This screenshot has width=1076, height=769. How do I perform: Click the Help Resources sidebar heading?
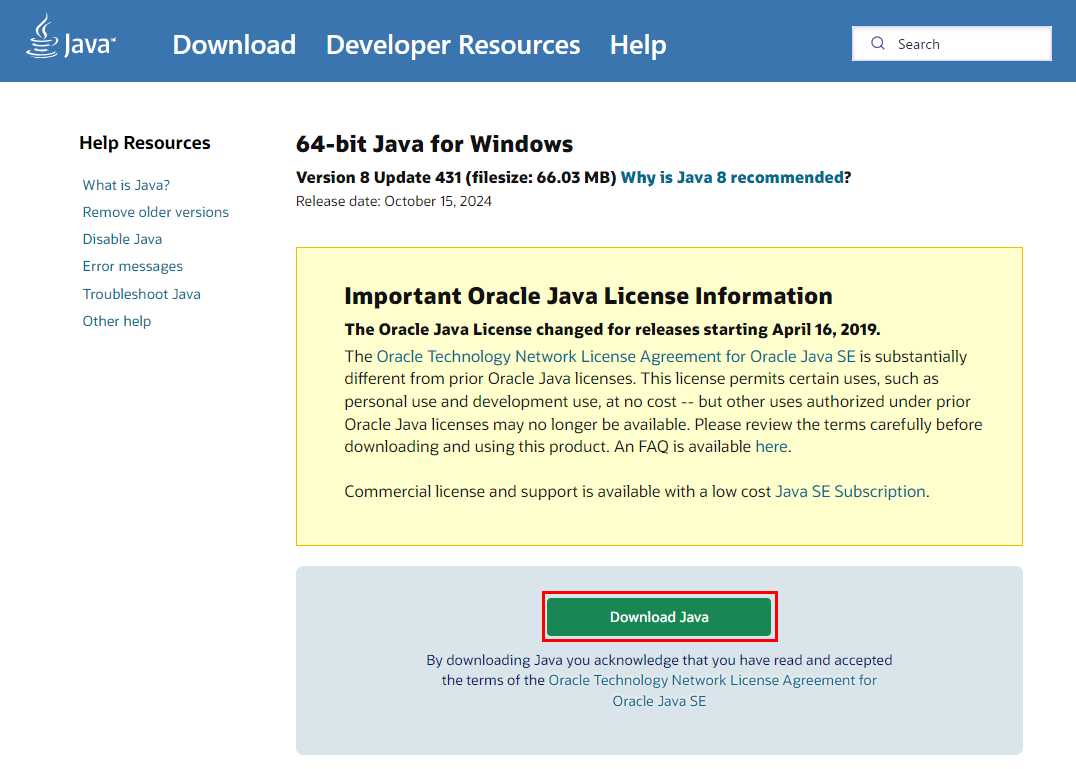[145, 143]
